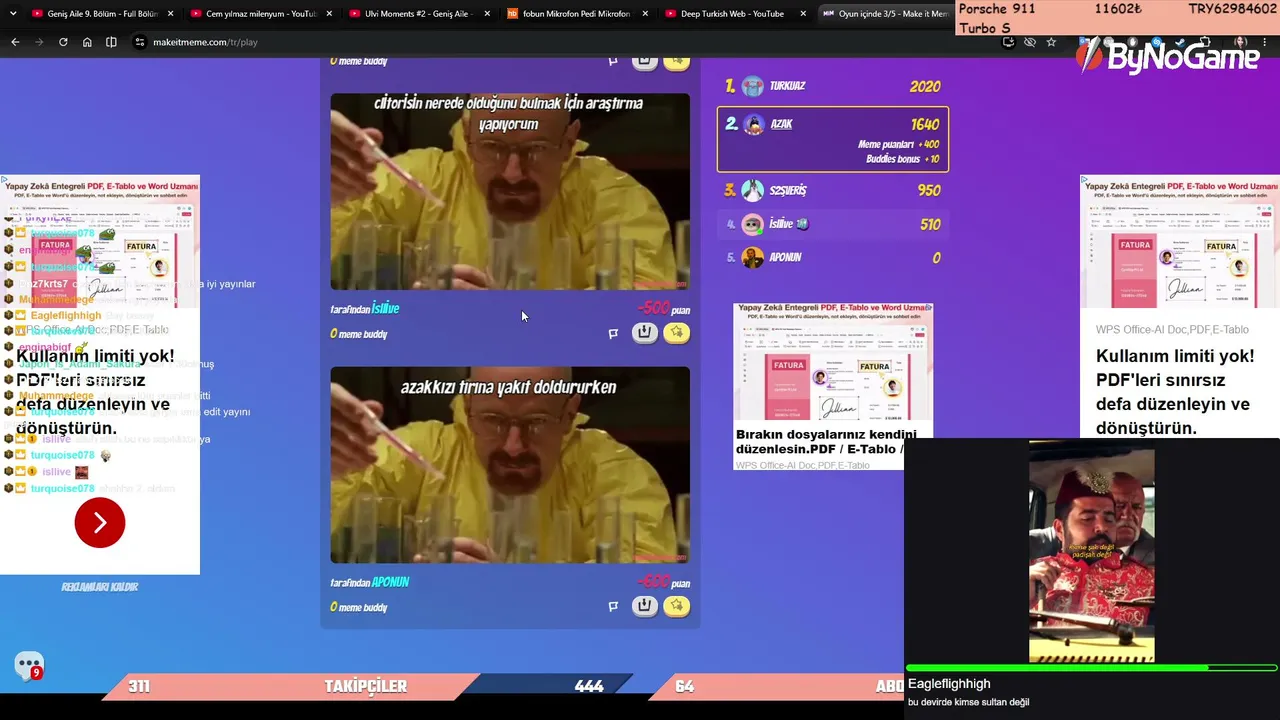The width and height of the screenshot is (1280, 720).
Task: Click AZAK's player avatar
Action: click(754, 124)
